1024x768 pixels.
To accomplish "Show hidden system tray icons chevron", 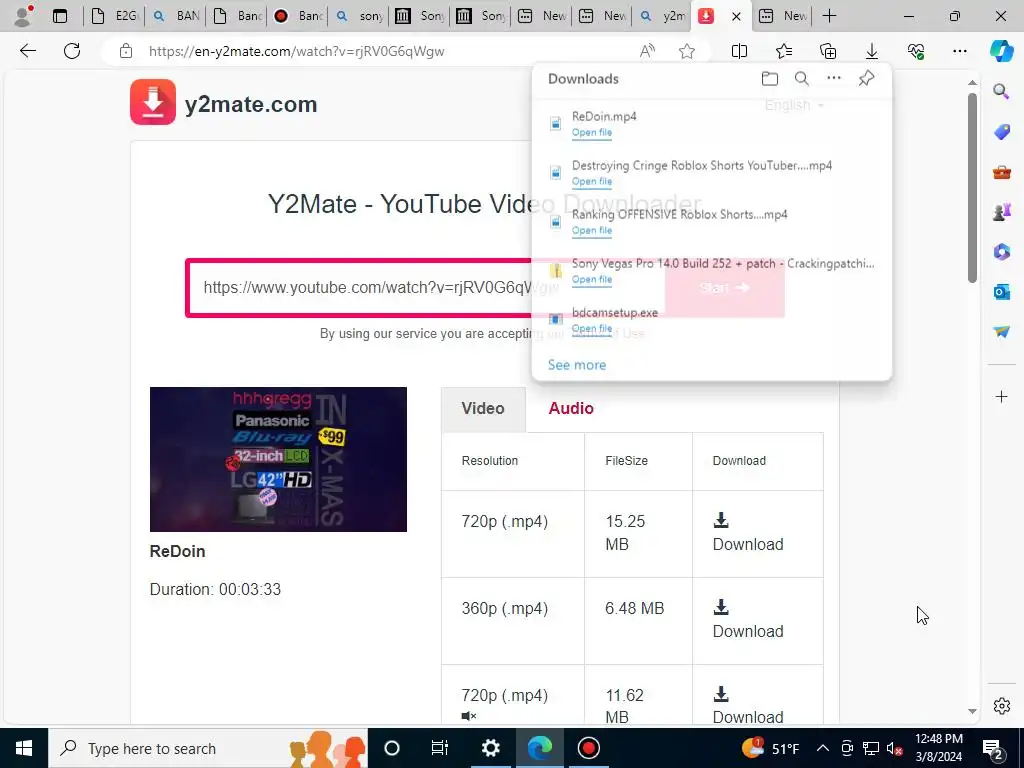I will point(823,748).
